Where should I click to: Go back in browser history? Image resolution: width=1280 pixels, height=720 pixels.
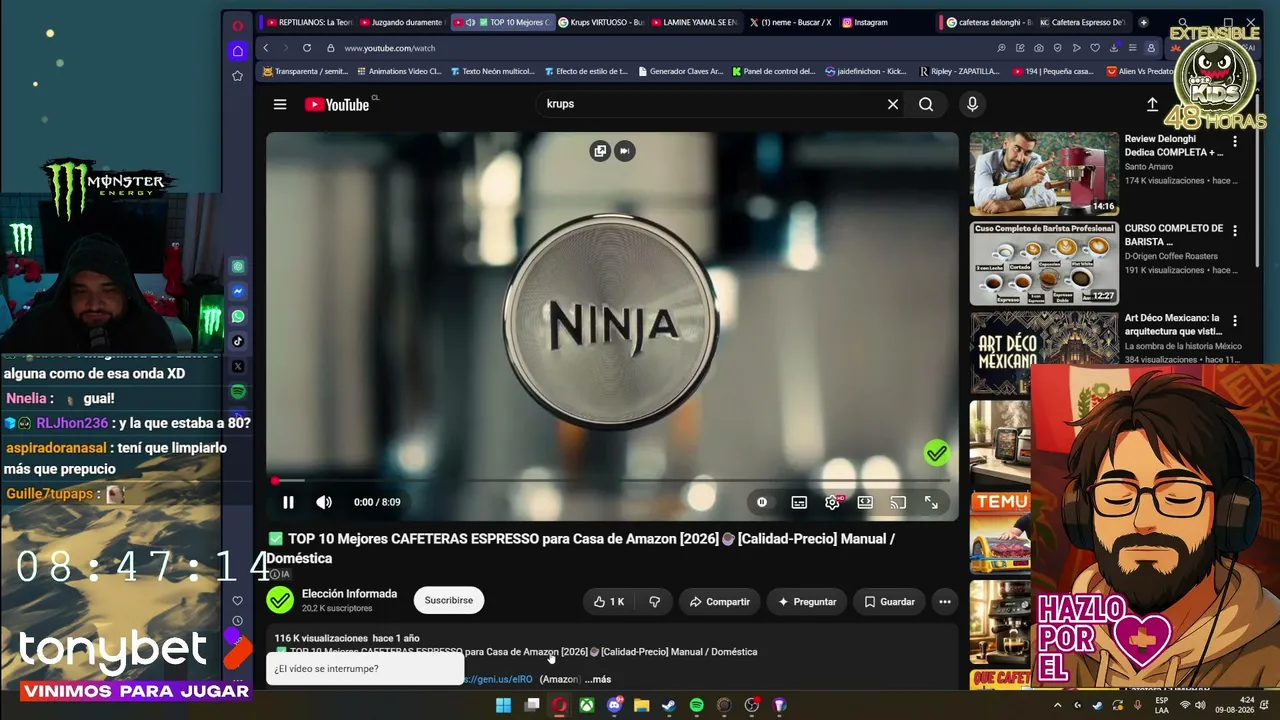coord(266,48)
